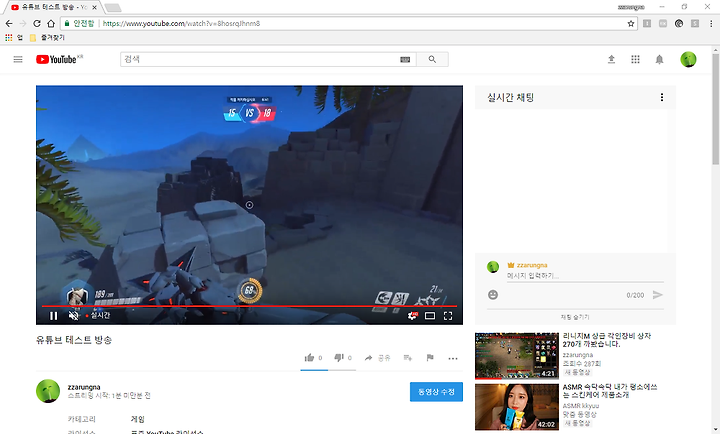The height and width of the screenshot is (434, 720).
Task: Jump to live via 실시간 indicator
Action: click(98, 316)
